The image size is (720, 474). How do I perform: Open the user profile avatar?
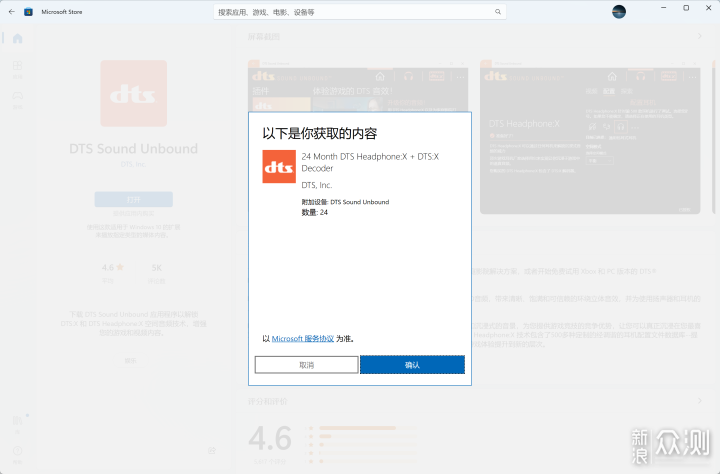pos(619,11)
